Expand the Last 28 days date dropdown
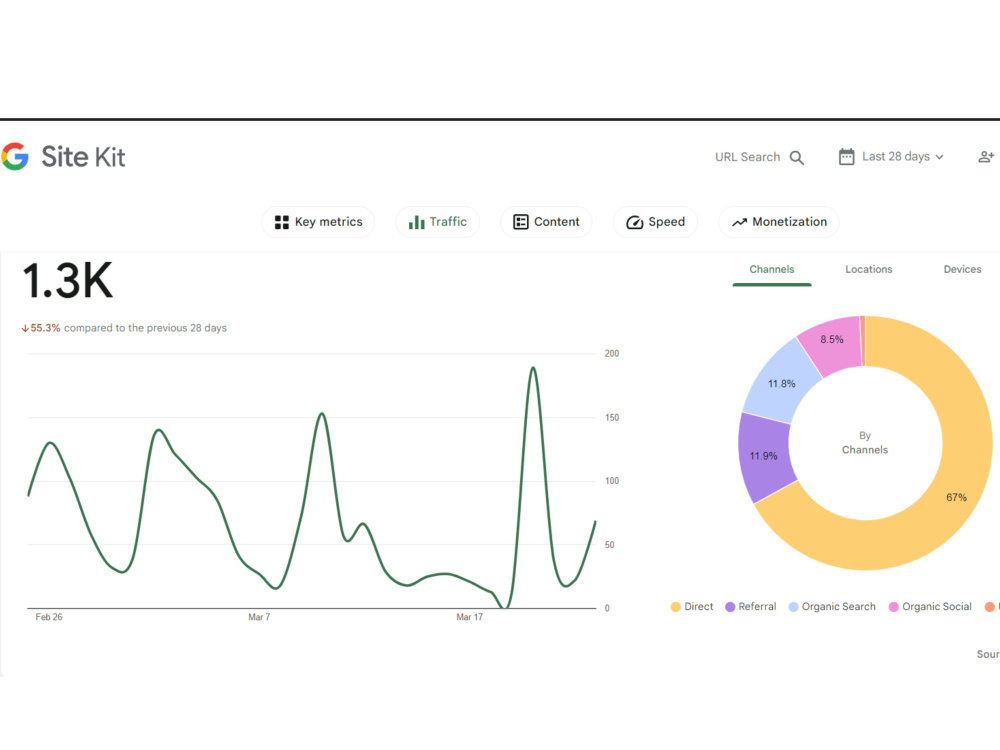 point(891,157)
